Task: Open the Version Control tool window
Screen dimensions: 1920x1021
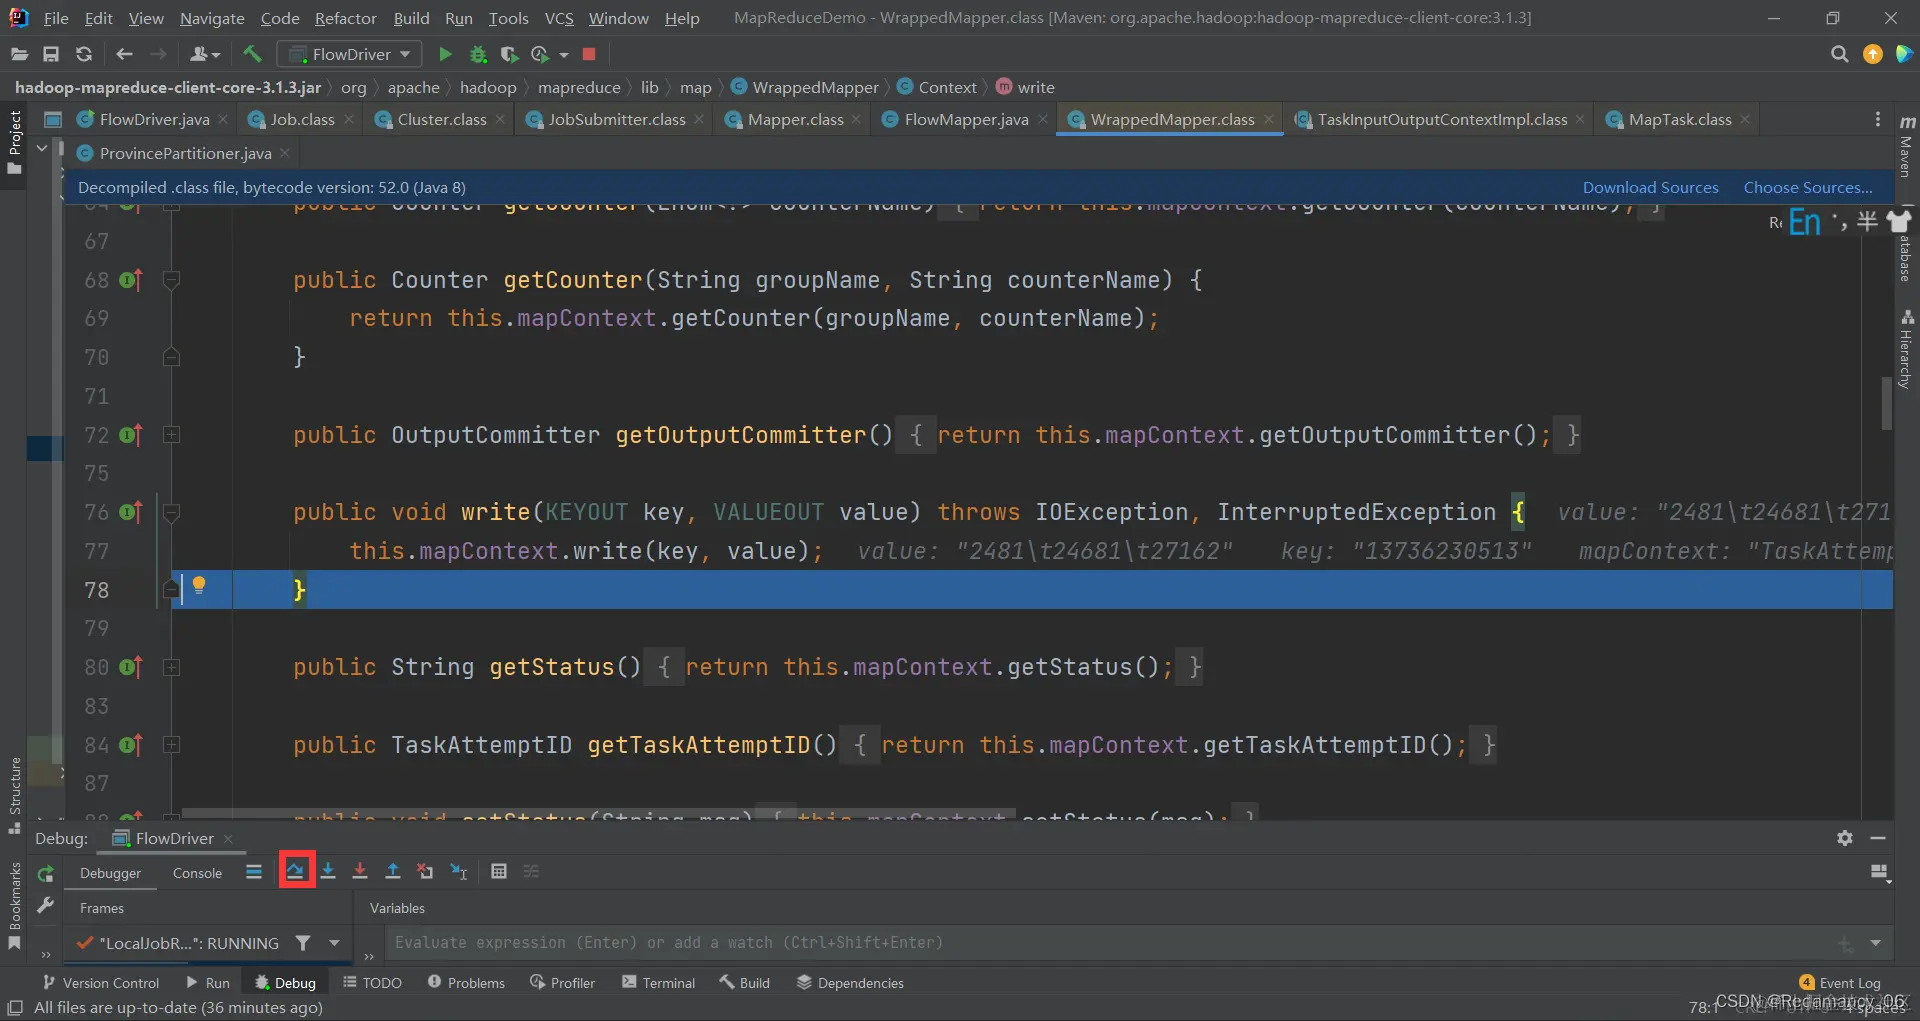Action: pyautogui.click(x=100, y=983)
